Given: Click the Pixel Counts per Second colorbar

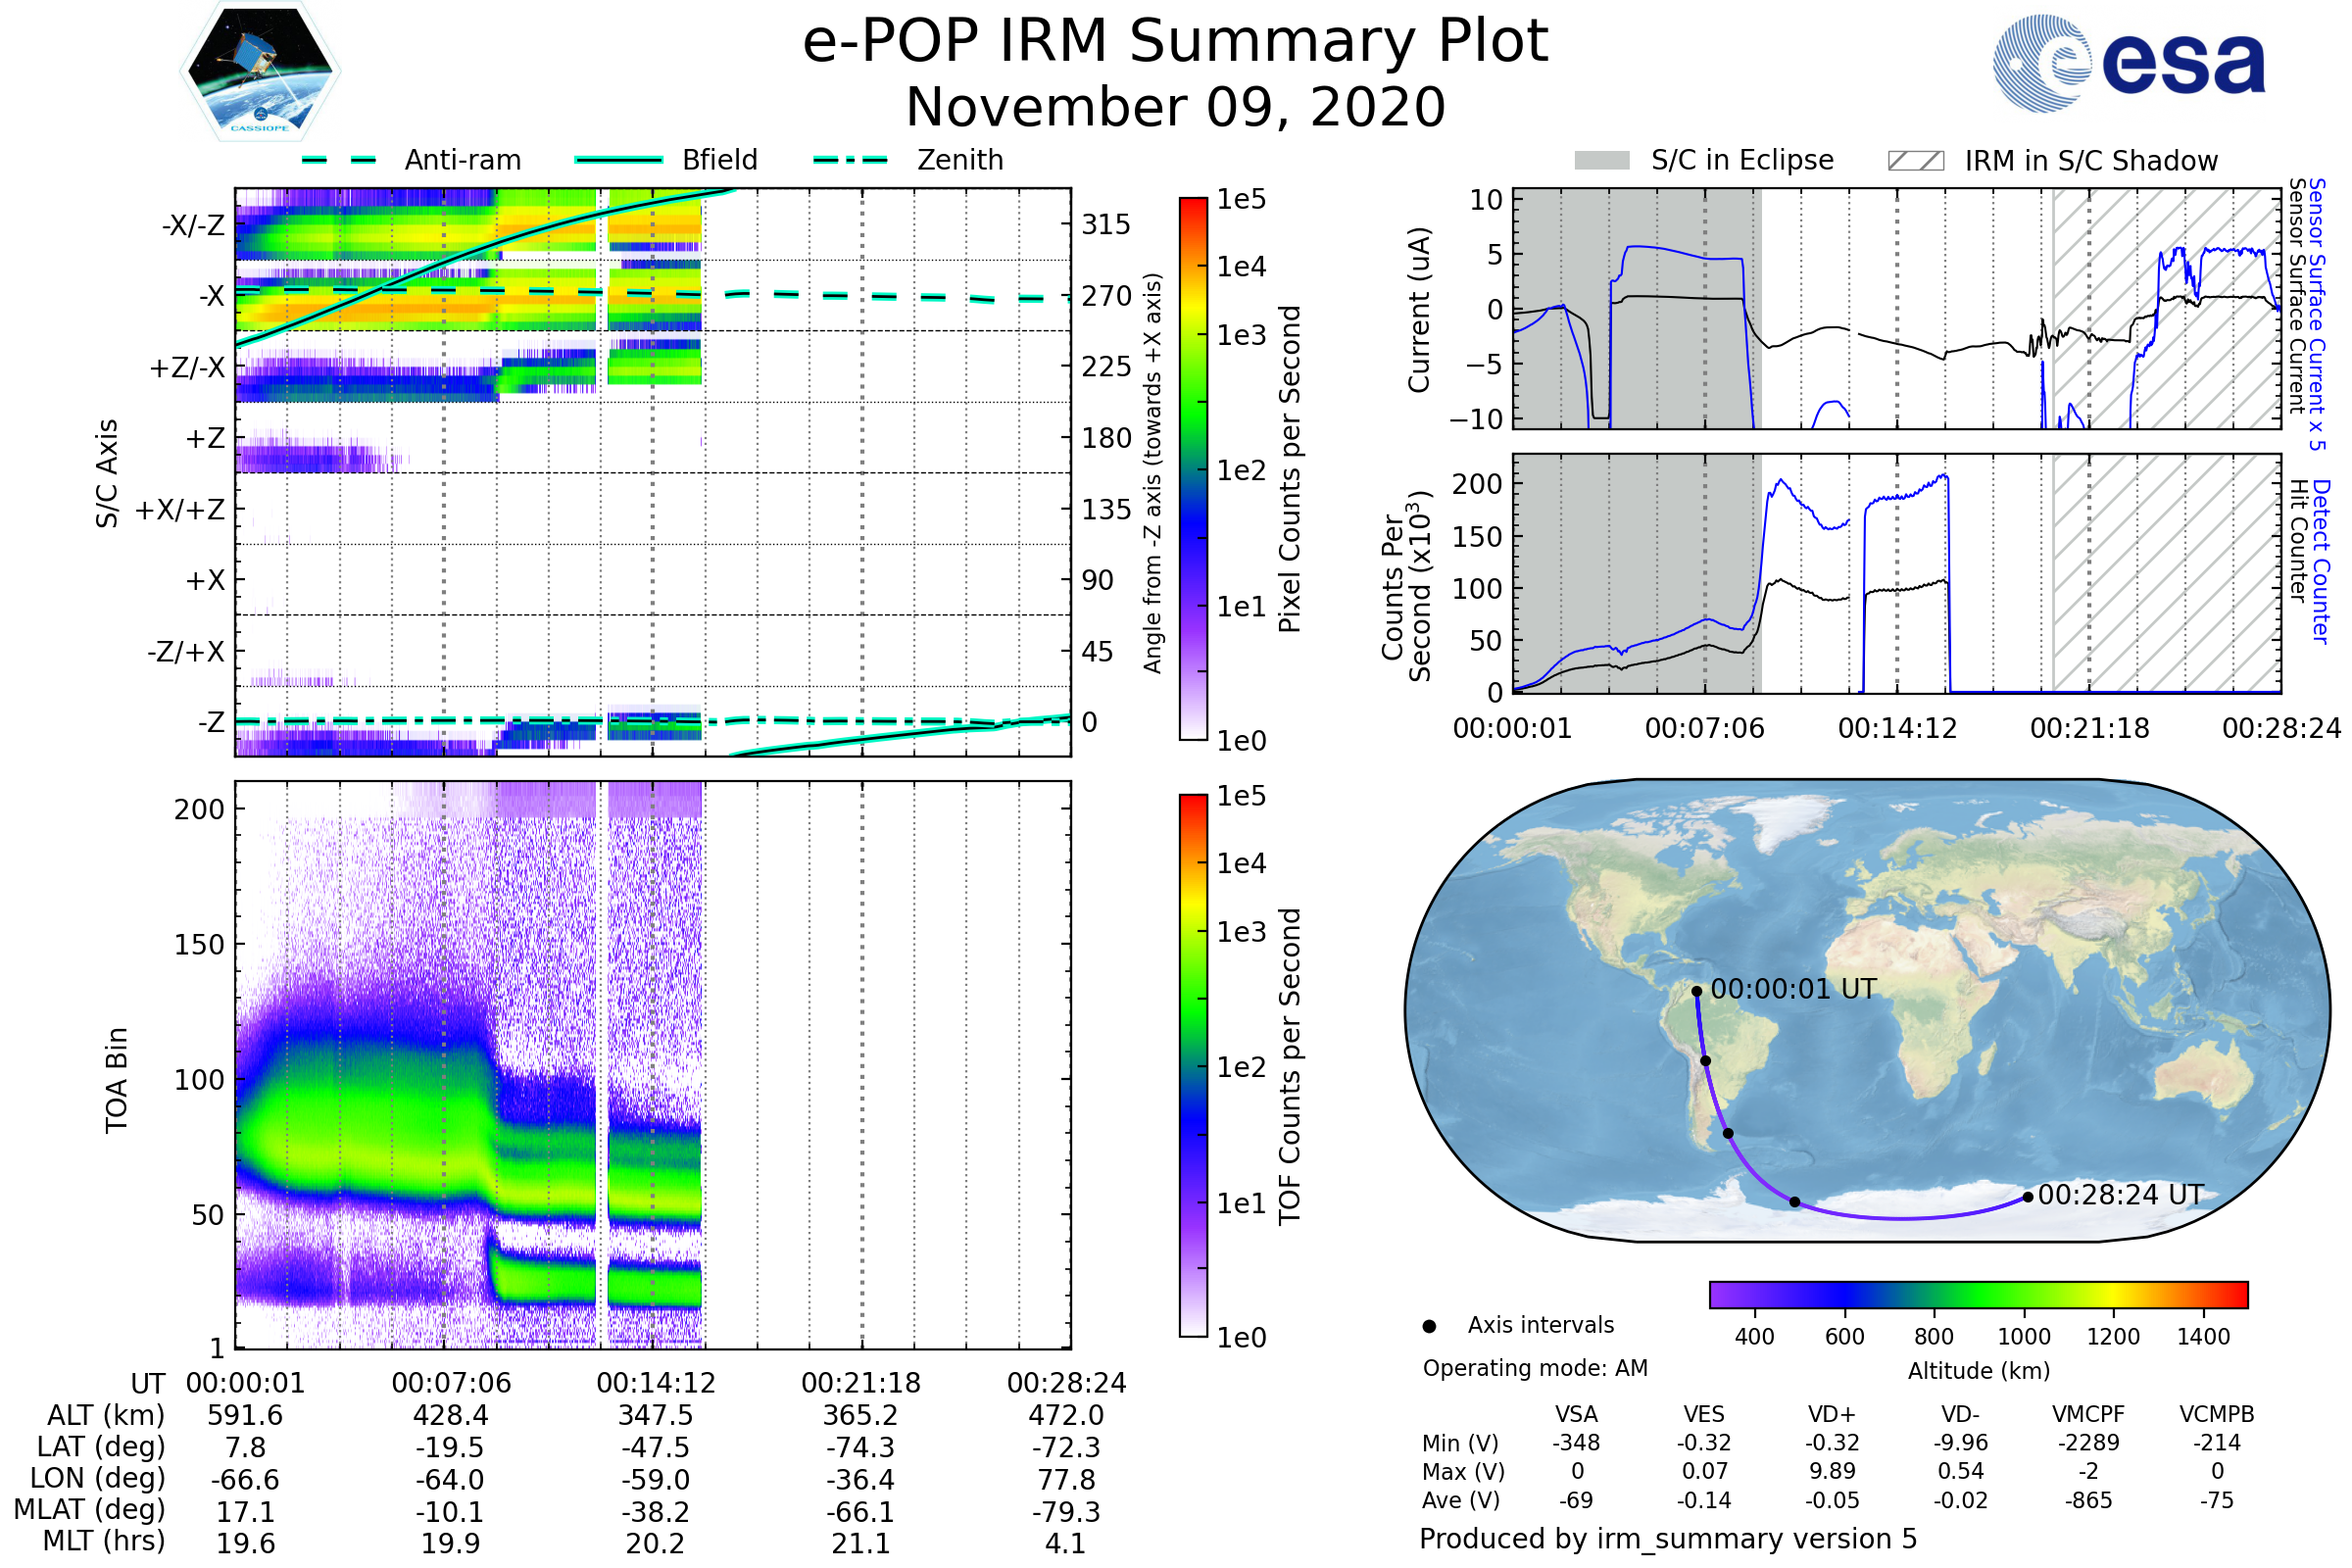Looking at the screenshot, I should [x=1193, y=468].
